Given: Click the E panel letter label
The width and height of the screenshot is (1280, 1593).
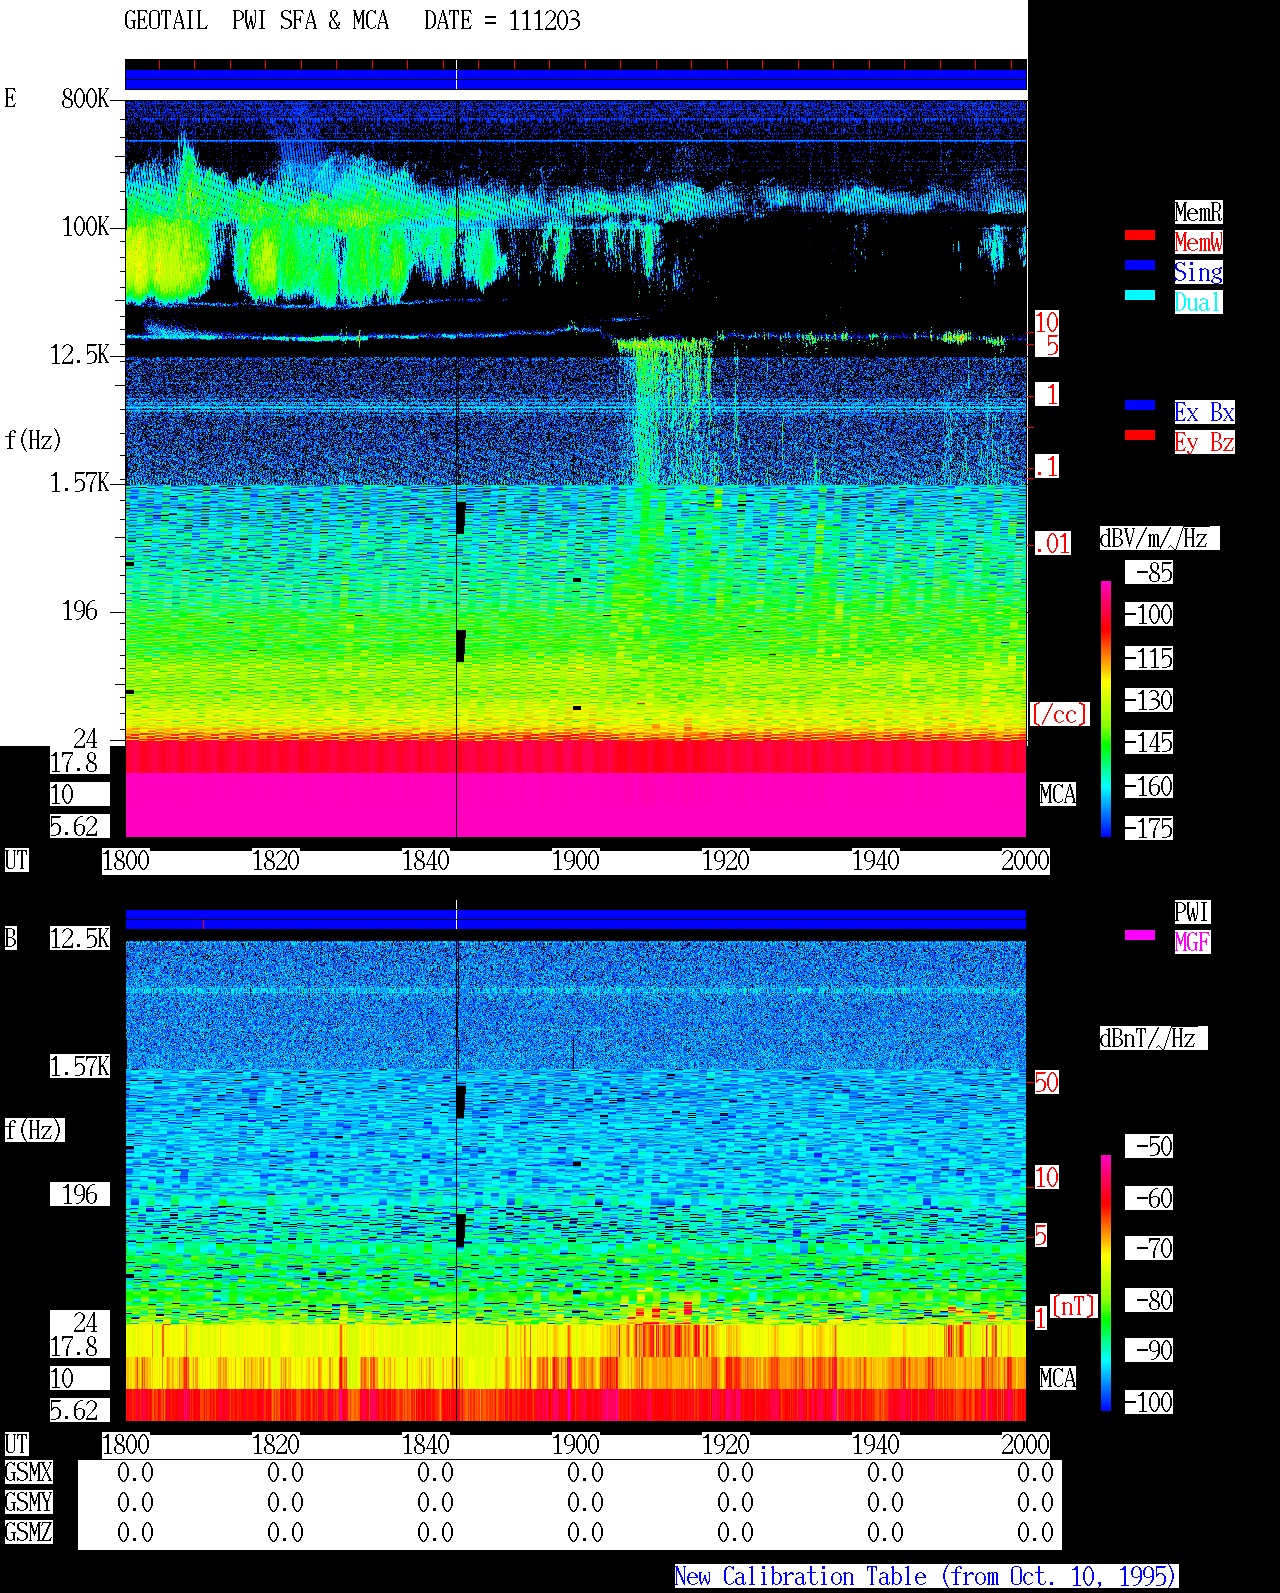Looking at the screenshot, I should coord(11,98).
